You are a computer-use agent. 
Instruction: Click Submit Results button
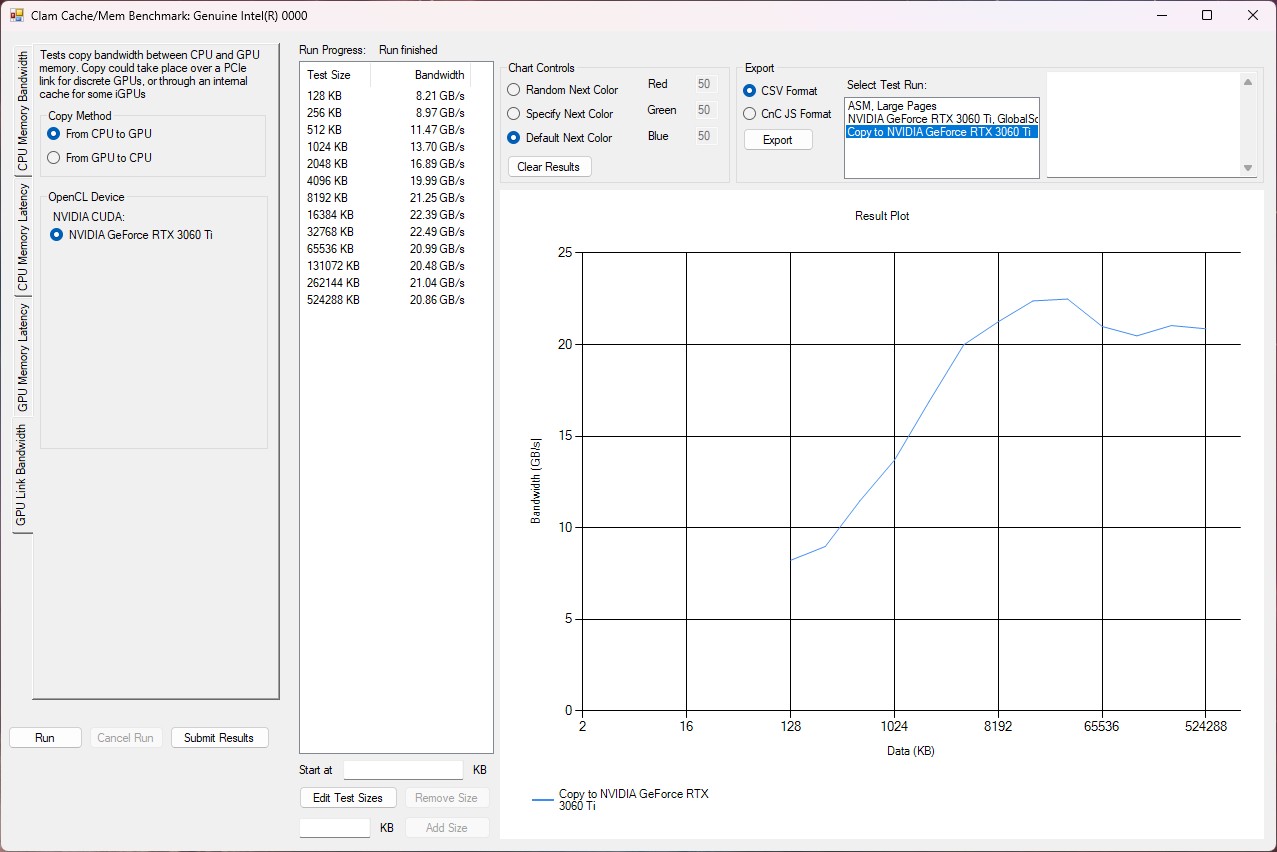(x=220, y=738)
